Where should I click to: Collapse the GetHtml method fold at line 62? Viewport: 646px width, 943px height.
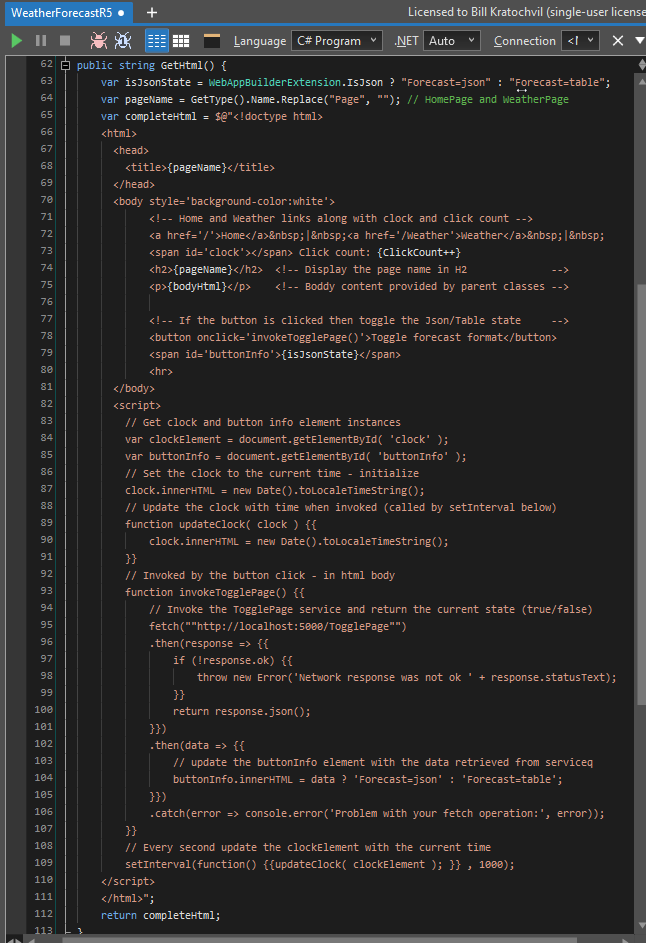point(66,66)
